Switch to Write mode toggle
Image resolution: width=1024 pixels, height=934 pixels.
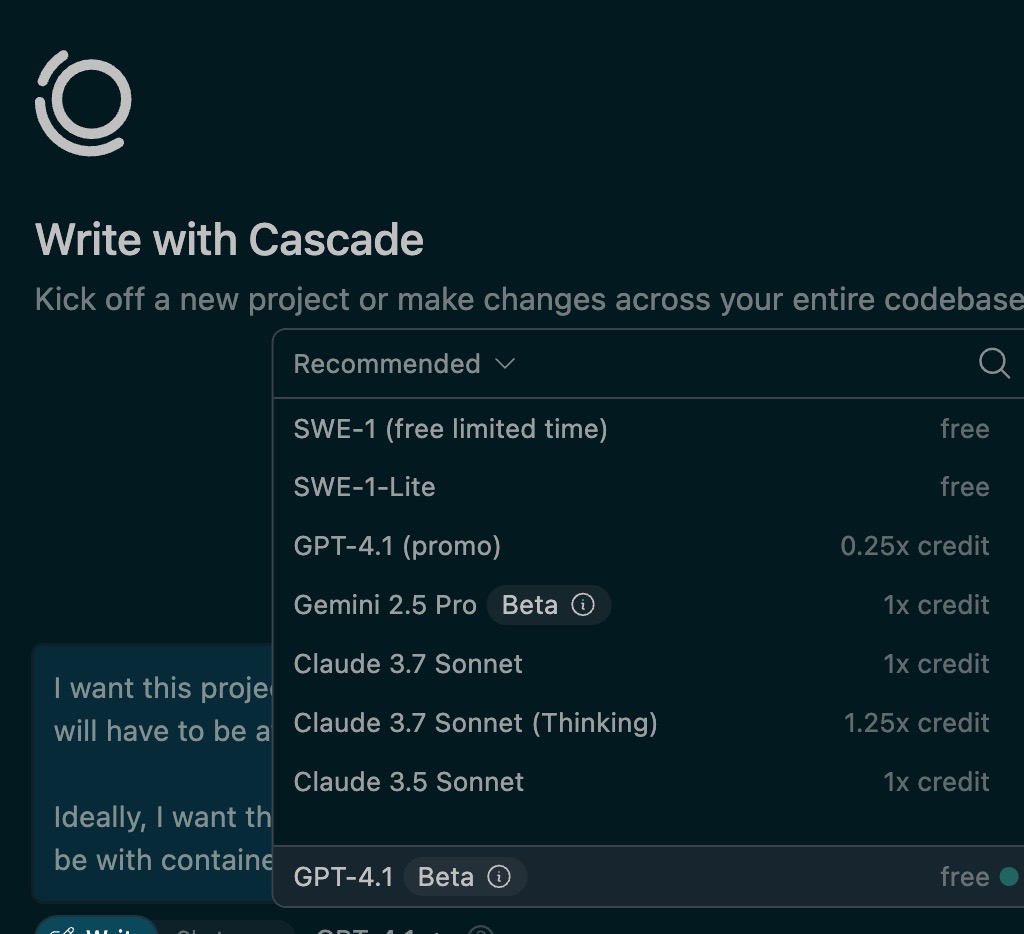(96, 926)
